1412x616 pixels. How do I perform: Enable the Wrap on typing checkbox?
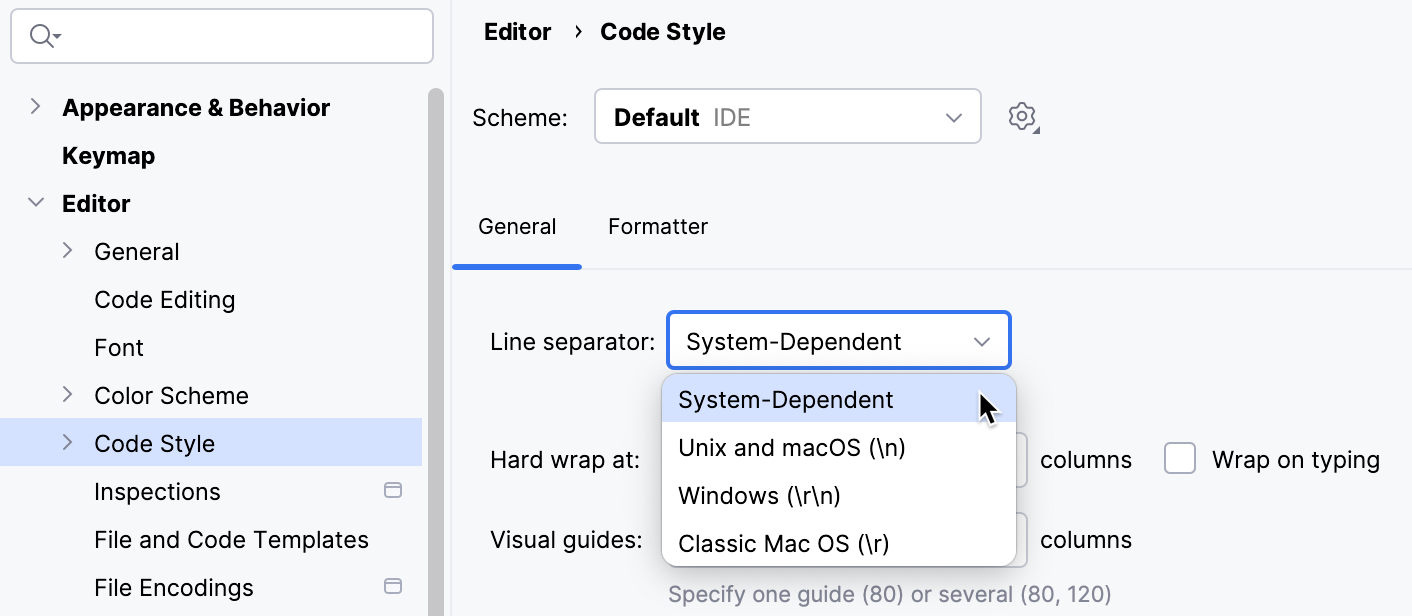1180,458
